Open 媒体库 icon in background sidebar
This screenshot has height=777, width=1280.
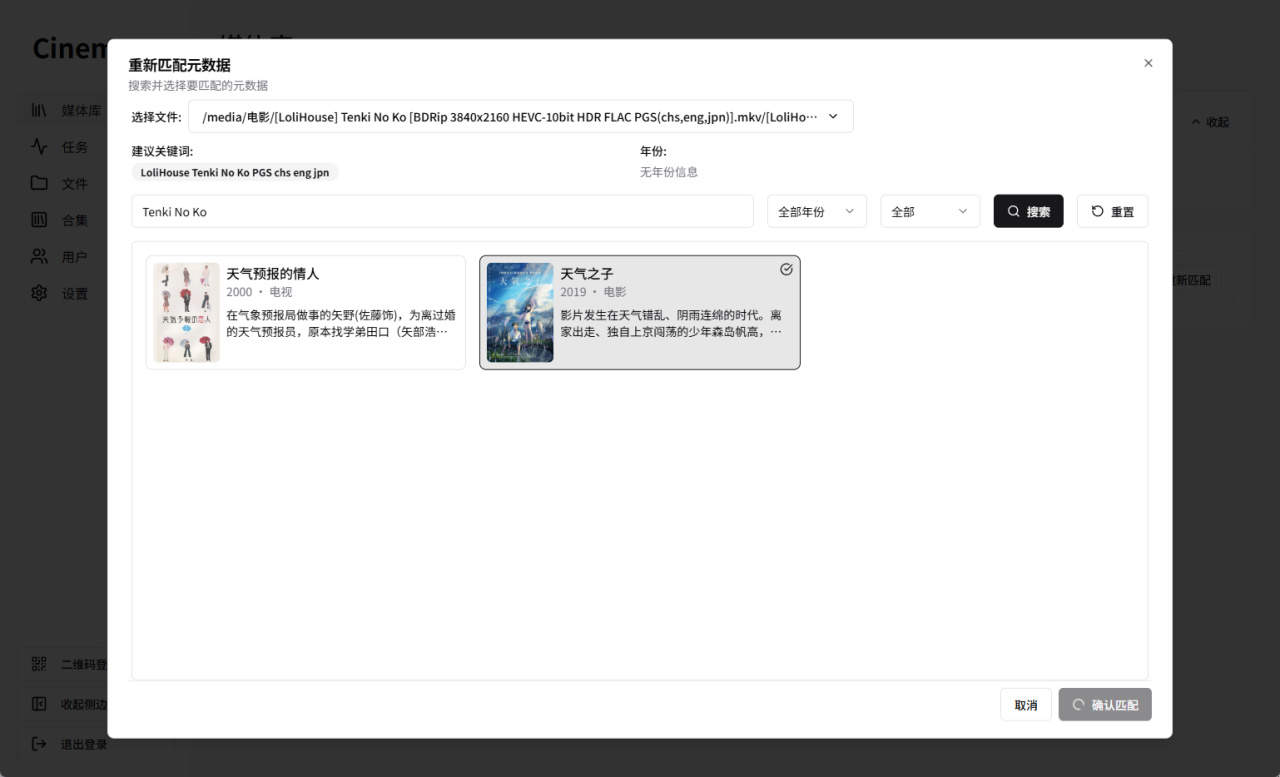click(39, 110)
